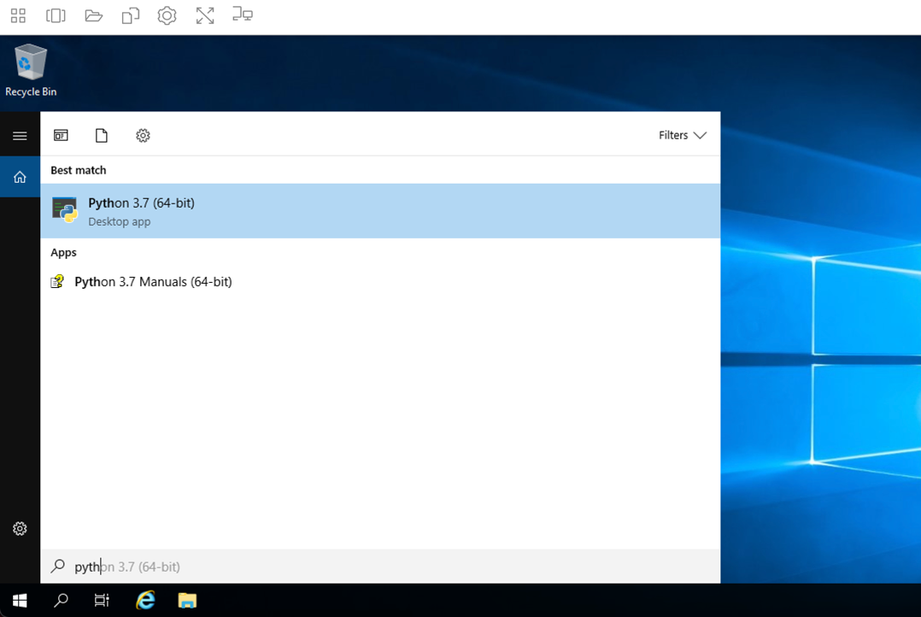921x617 pixels.
Task: Open Python 3.7 Manuals (64-bit) app result
Action: (x=153, y=282)
